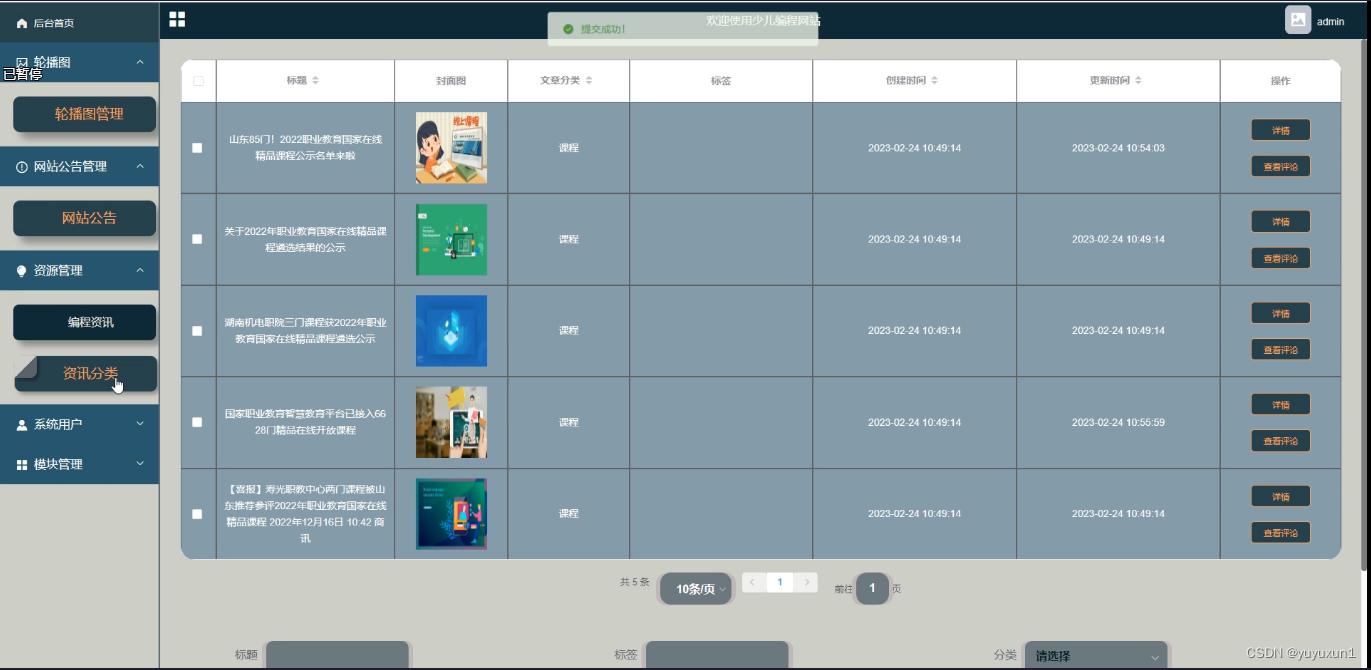Click 查看评论 for 关于2022年职业教育 row
1371x670 pixels.
click(x=1280, y=258)
